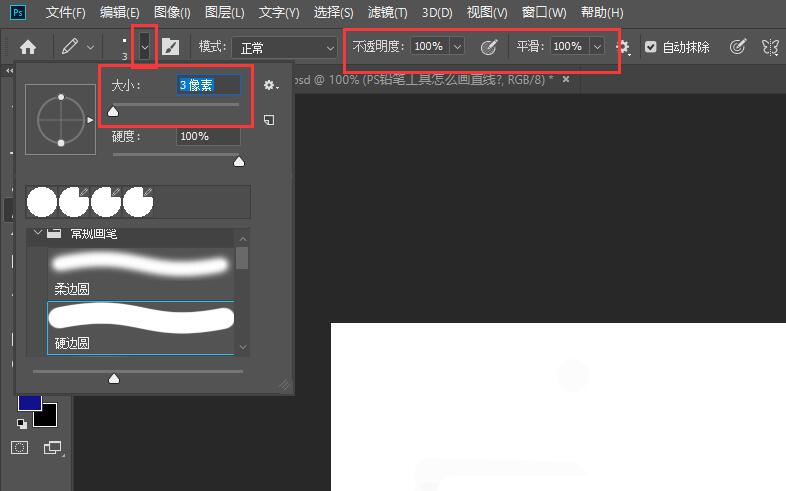
Task: Select the first recent brush thumbnail
Action: click(x=42, y=202)
